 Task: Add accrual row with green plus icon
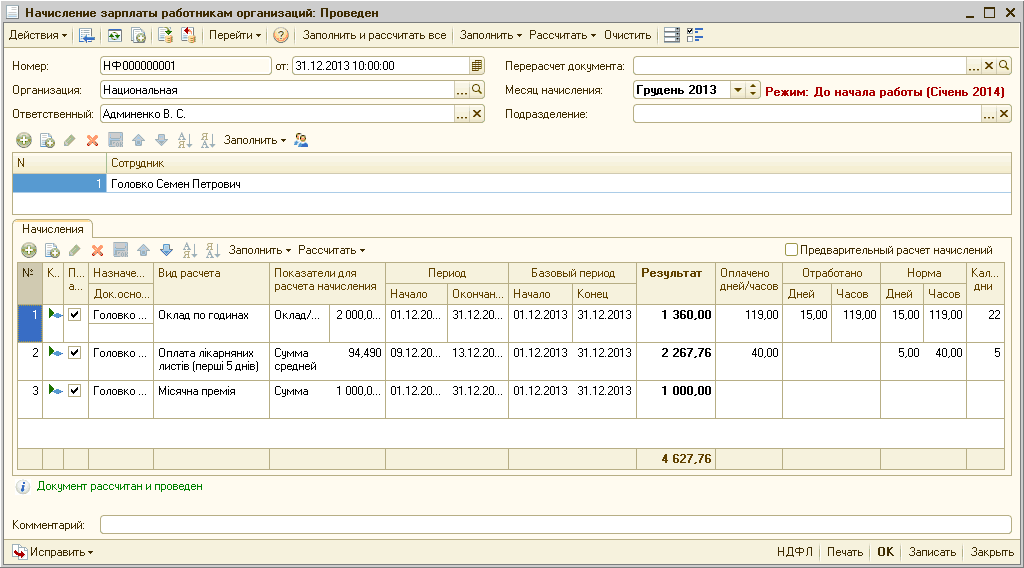tap(29, 250)
